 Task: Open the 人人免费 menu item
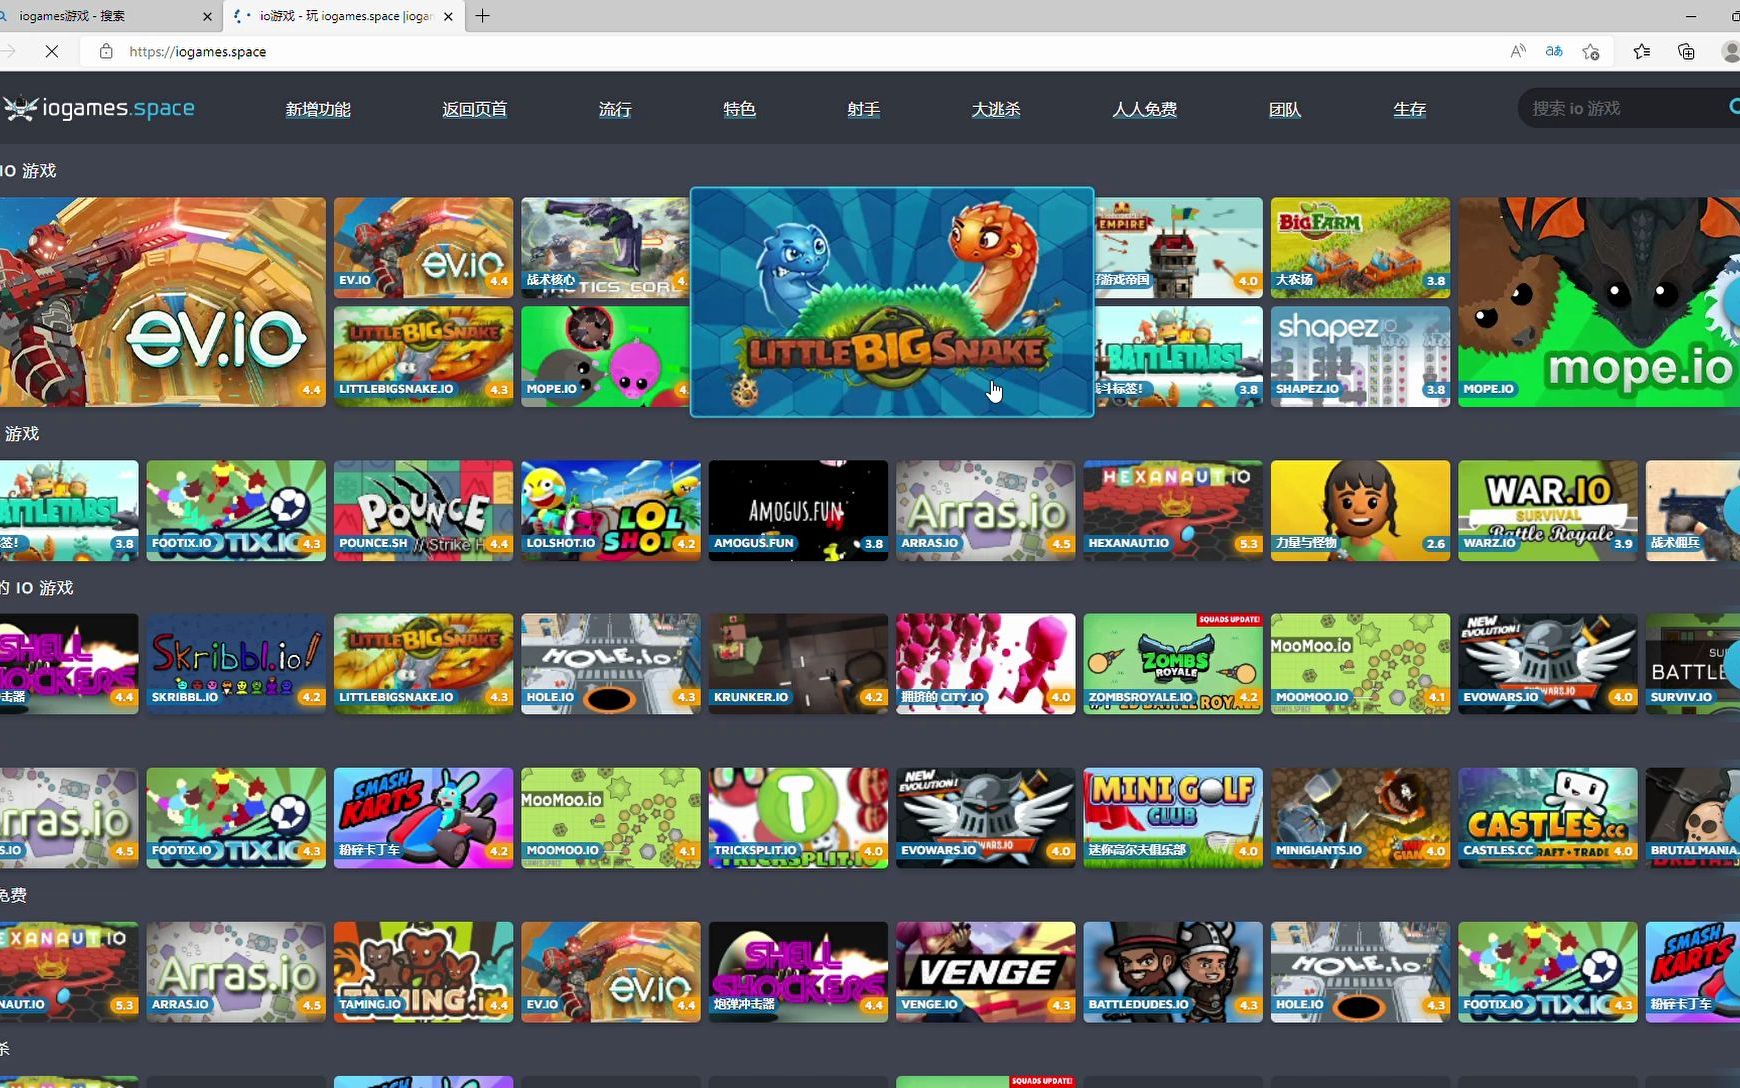1144,109
